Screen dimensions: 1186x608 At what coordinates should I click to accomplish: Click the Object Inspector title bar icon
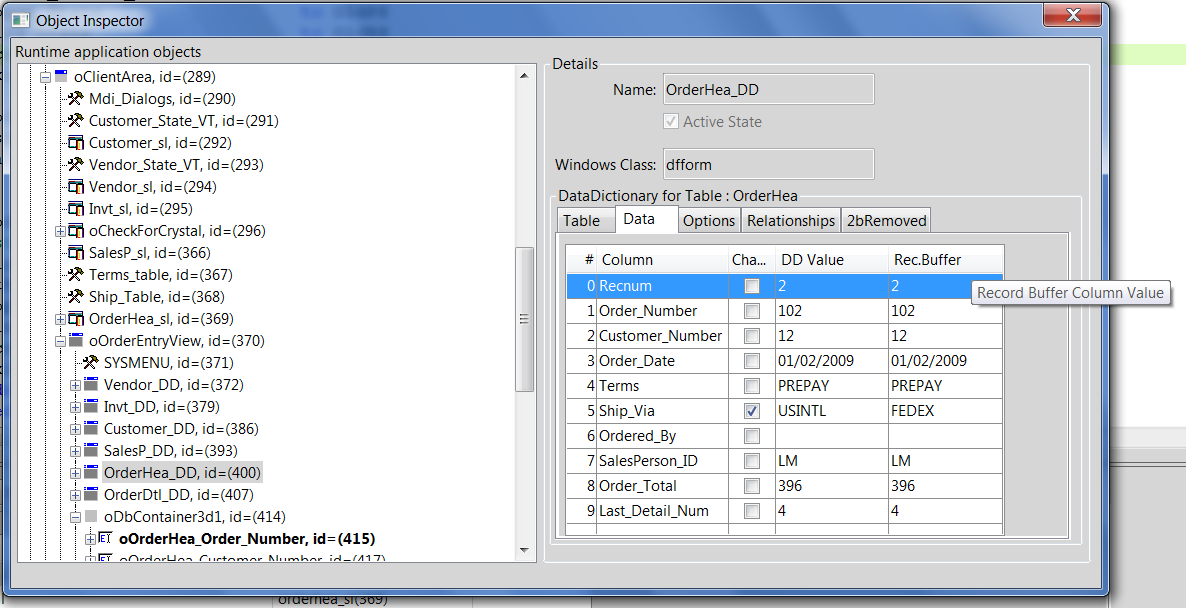[x=20, y=20]
